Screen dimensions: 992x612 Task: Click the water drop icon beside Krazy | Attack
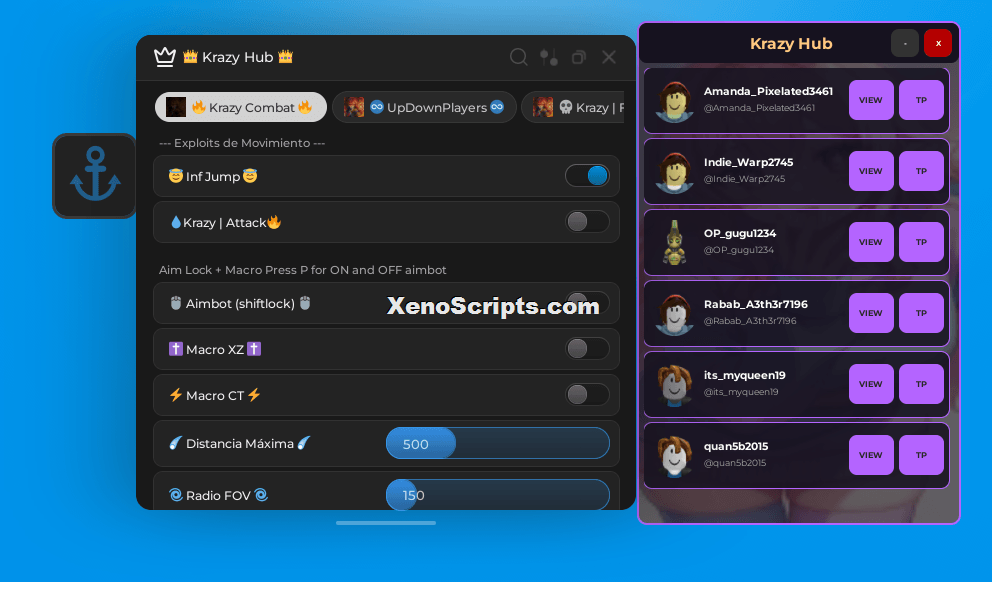(x=176, y=222)
